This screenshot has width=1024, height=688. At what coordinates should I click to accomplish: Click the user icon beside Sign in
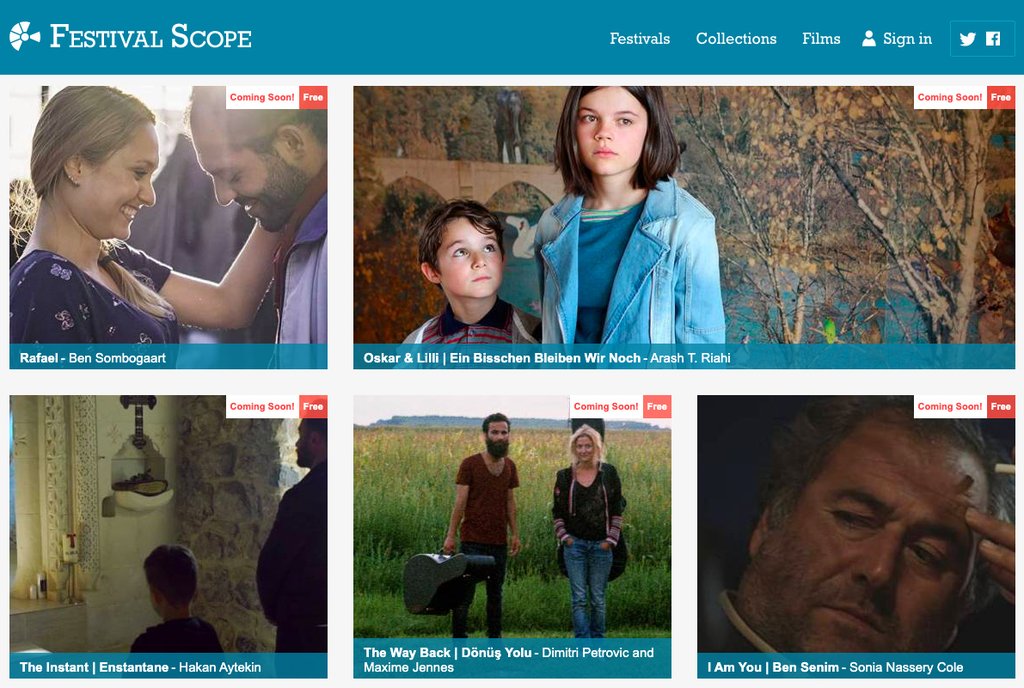pos(869,39)
